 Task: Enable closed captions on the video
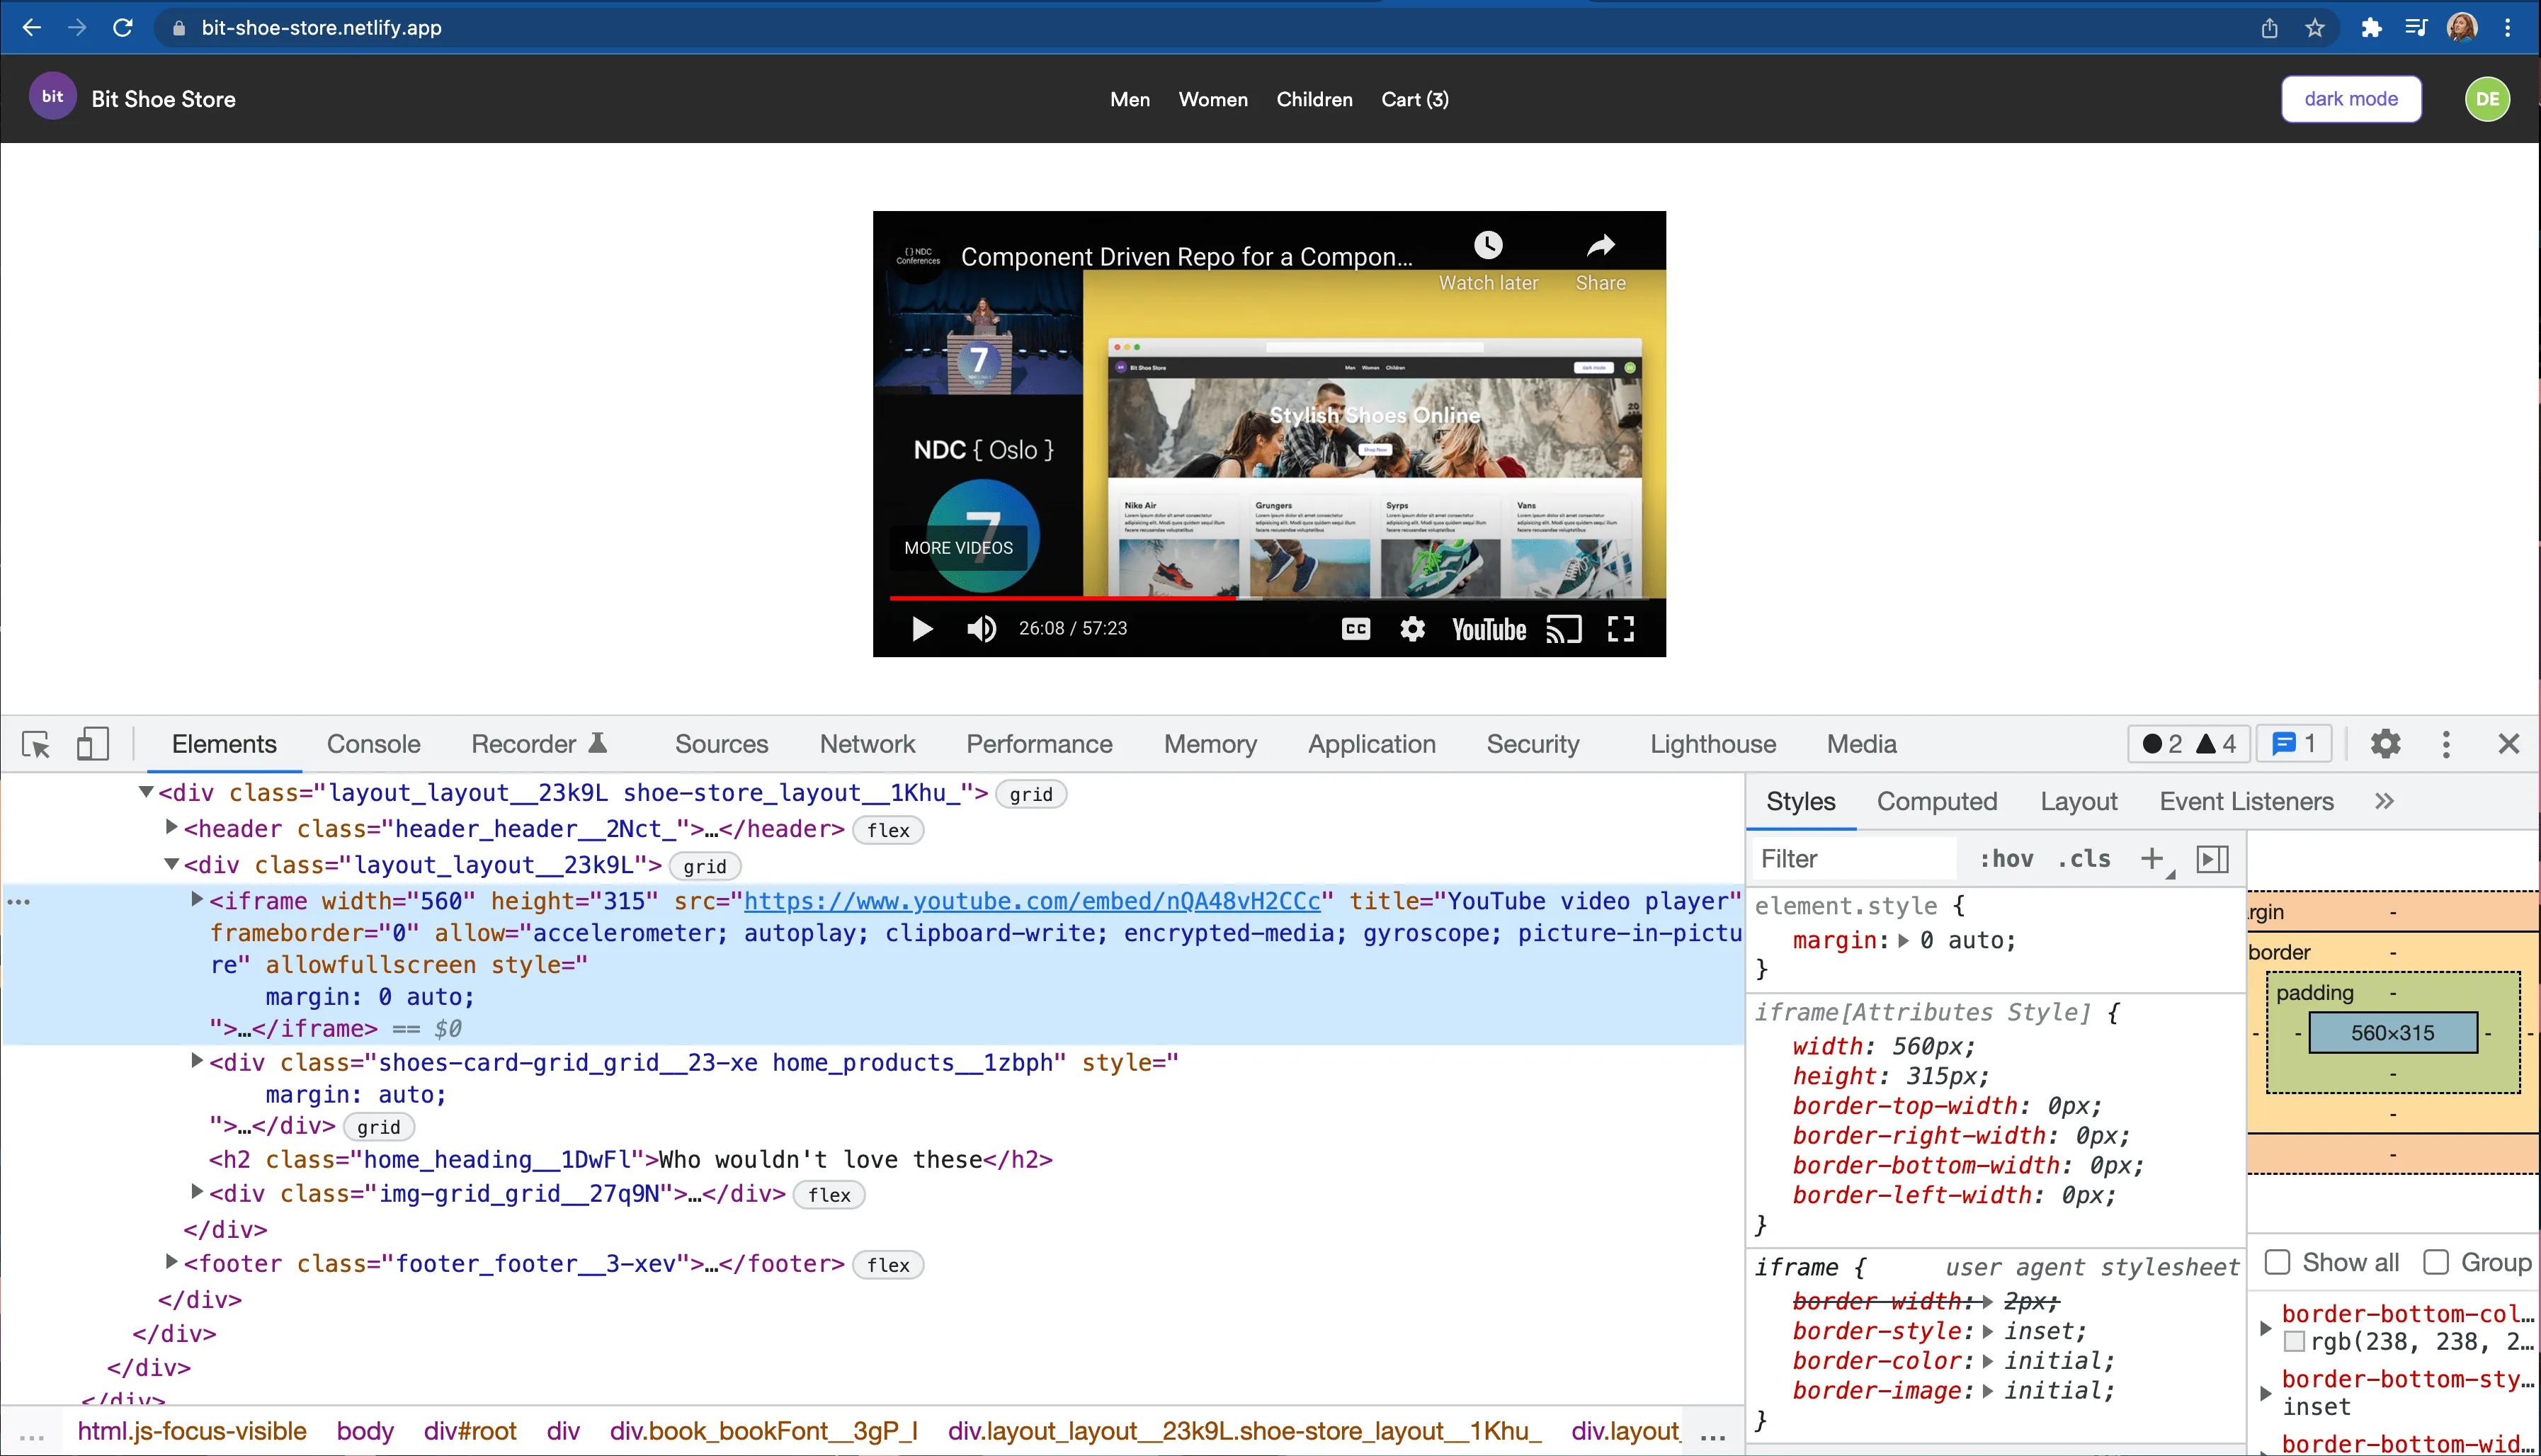click(x=1355, y=629)
